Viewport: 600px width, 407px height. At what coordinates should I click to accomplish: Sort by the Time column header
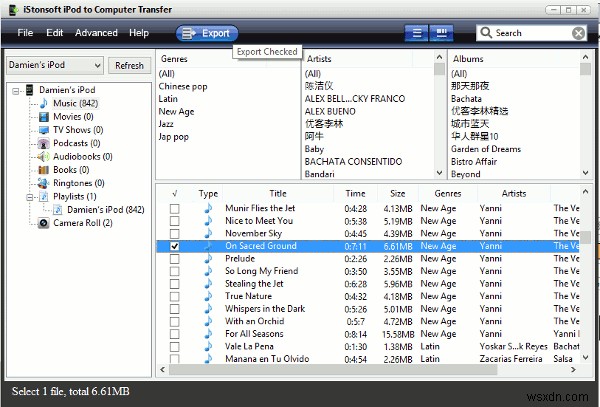coord(355,194)
